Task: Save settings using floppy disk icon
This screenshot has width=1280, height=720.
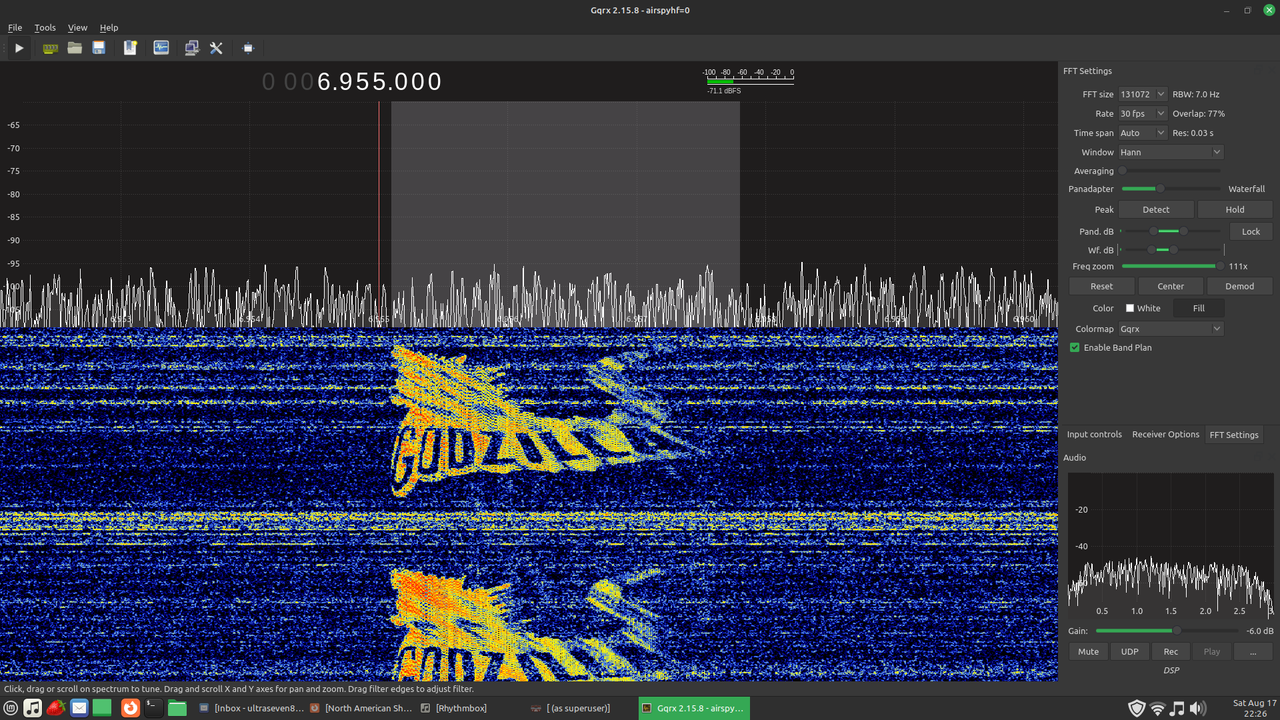Action: [99, 48]
